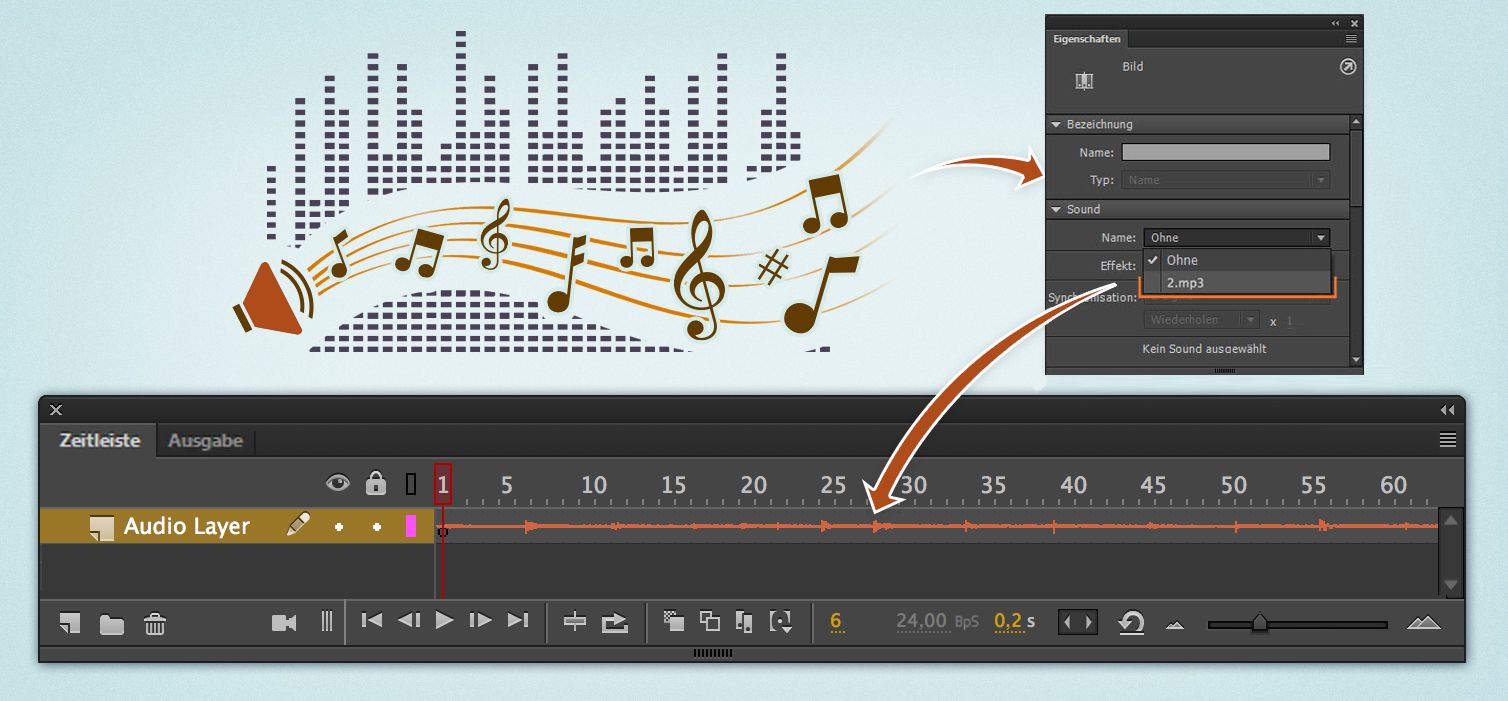Click frame 60 on timeline ruler

coord(1393,485)
